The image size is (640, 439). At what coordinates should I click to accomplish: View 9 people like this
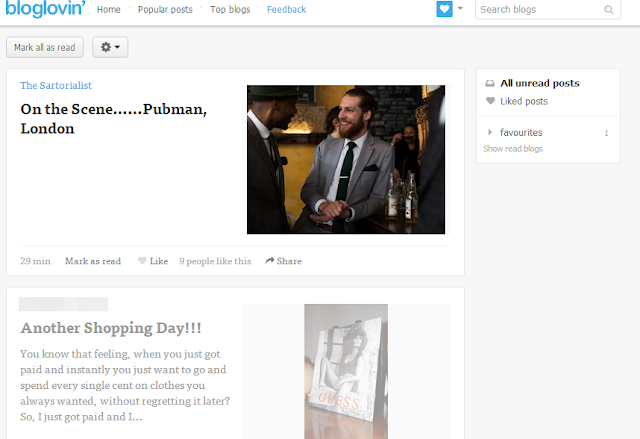[215, 261]
